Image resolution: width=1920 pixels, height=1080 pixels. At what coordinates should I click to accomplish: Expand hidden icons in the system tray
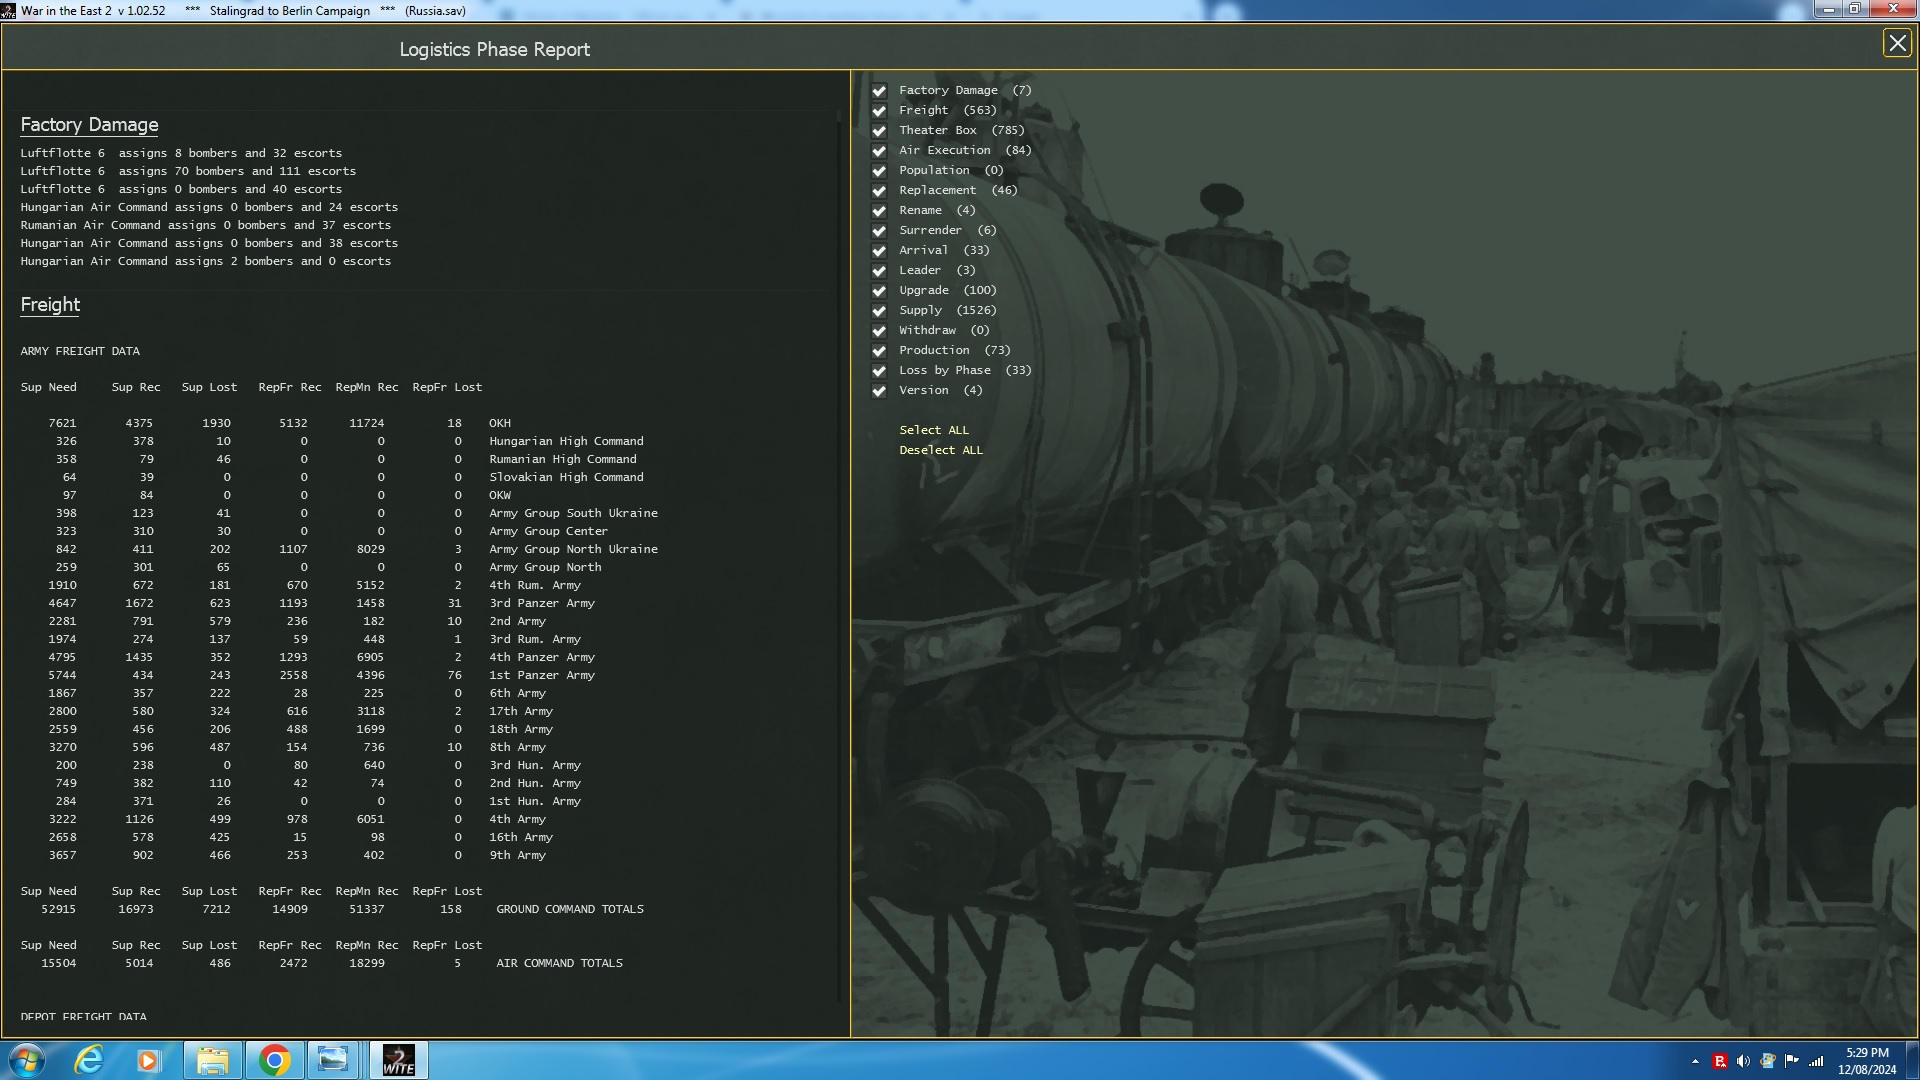pos(1695,1059)
